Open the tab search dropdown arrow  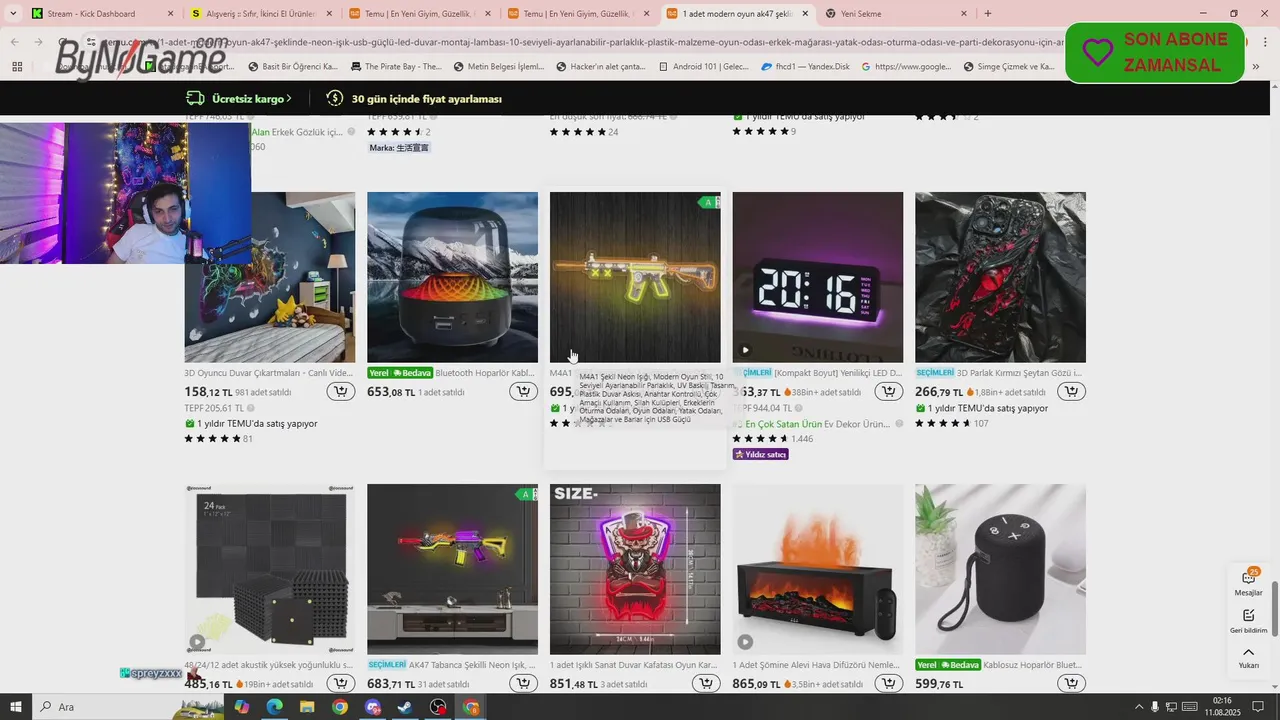click(x=13, y=14)
